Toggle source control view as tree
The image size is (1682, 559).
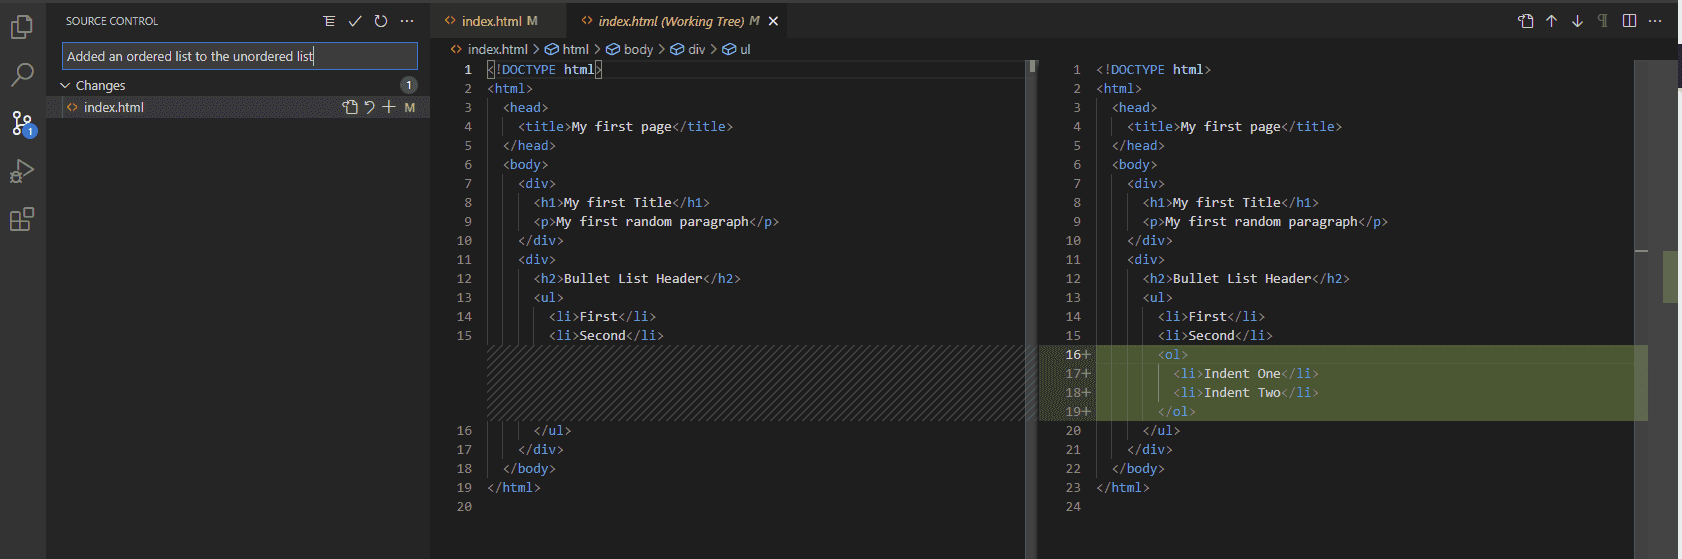pos(329,21)
